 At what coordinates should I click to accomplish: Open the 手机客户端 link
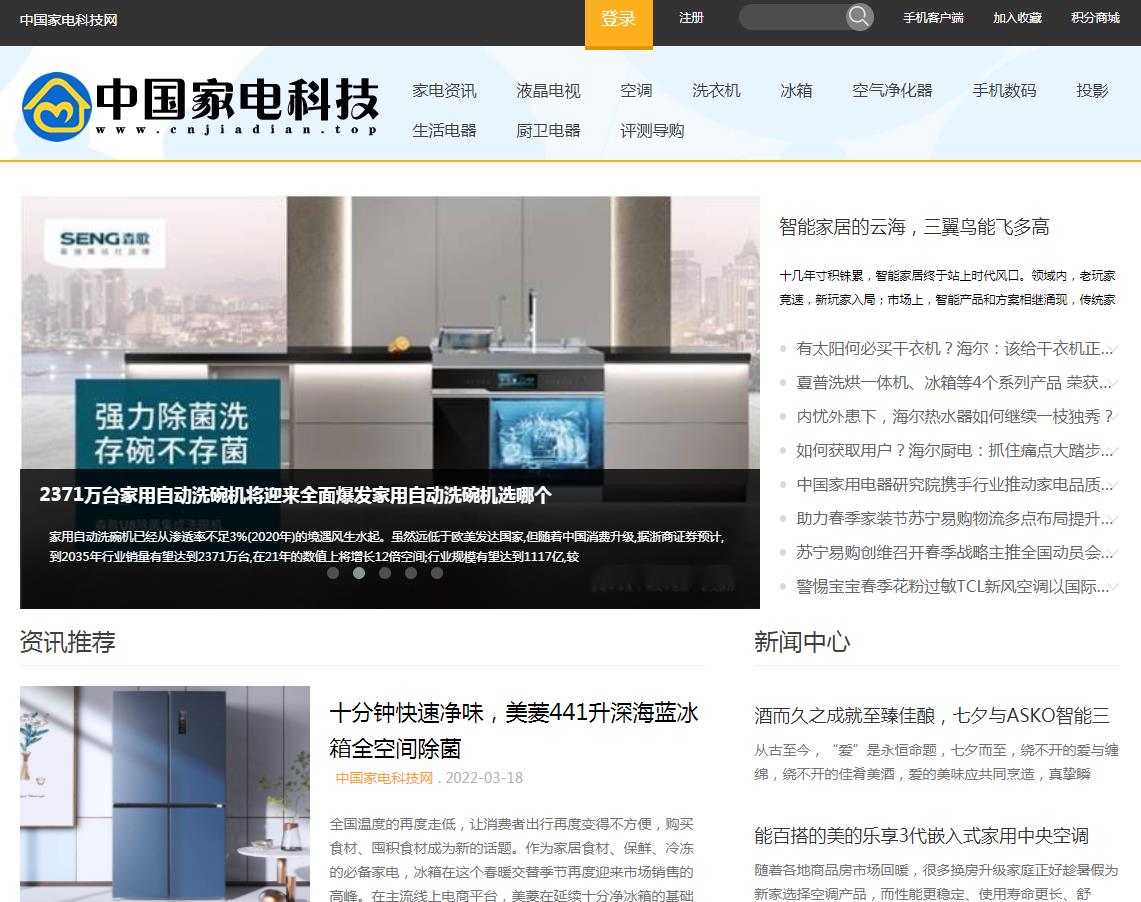click(x=934, y=17)
